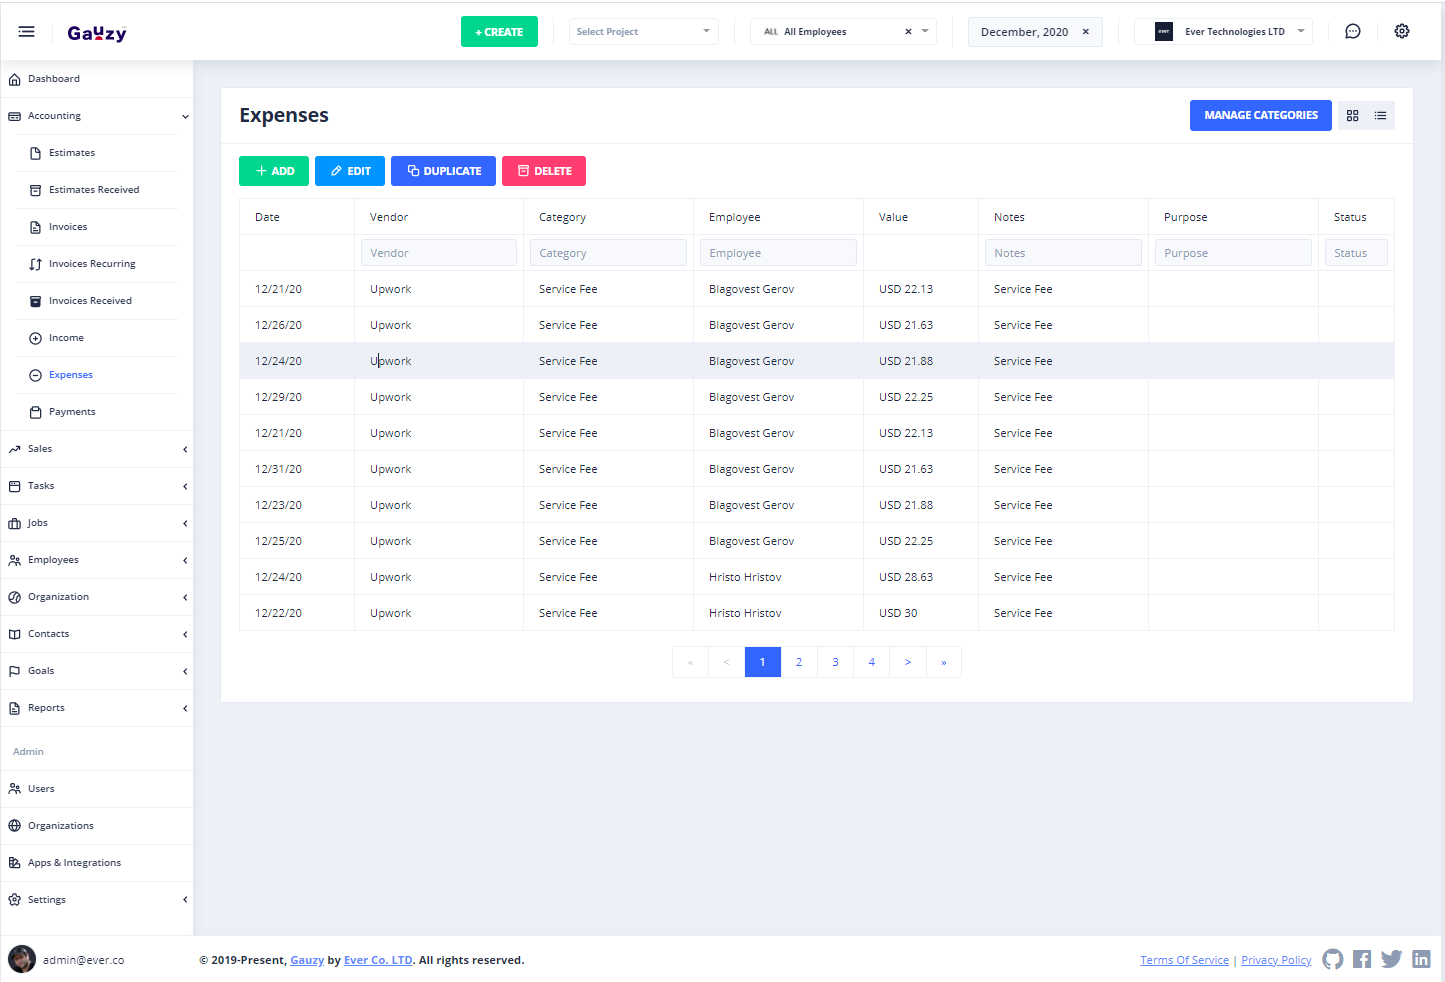Open the Facebook icon in footer
The height and width of the screenshot is (982, 1445).
1361,959
